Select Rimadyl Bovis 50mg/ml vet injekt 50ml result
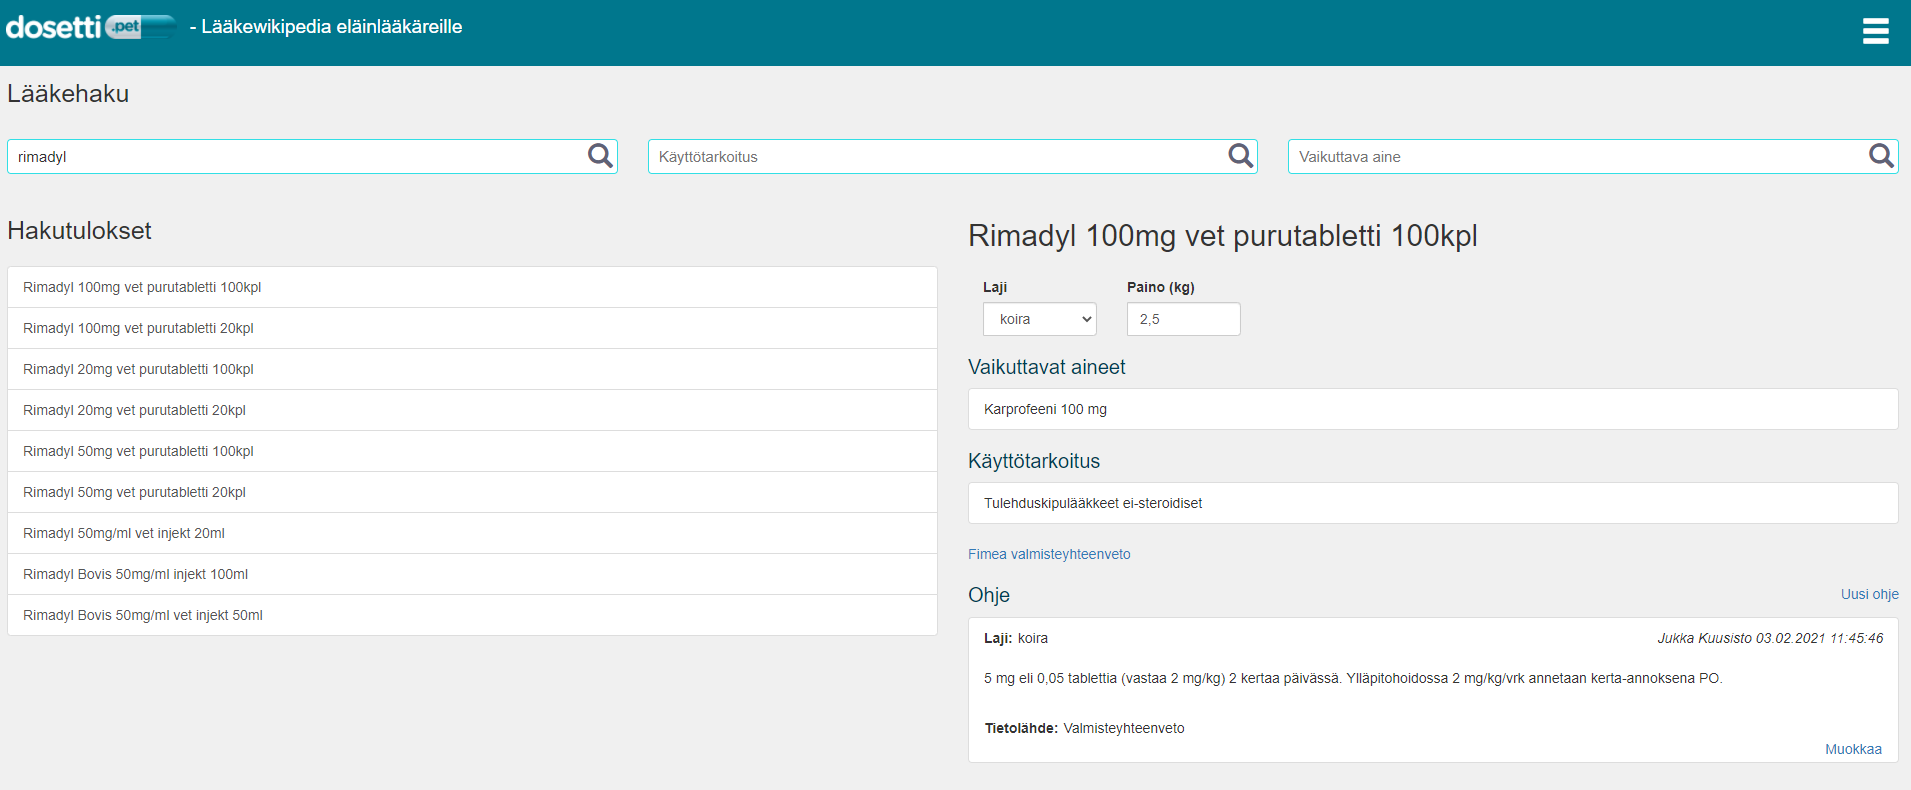The width and height of the screenshot is (1911, 790). [x=472, y=615]
